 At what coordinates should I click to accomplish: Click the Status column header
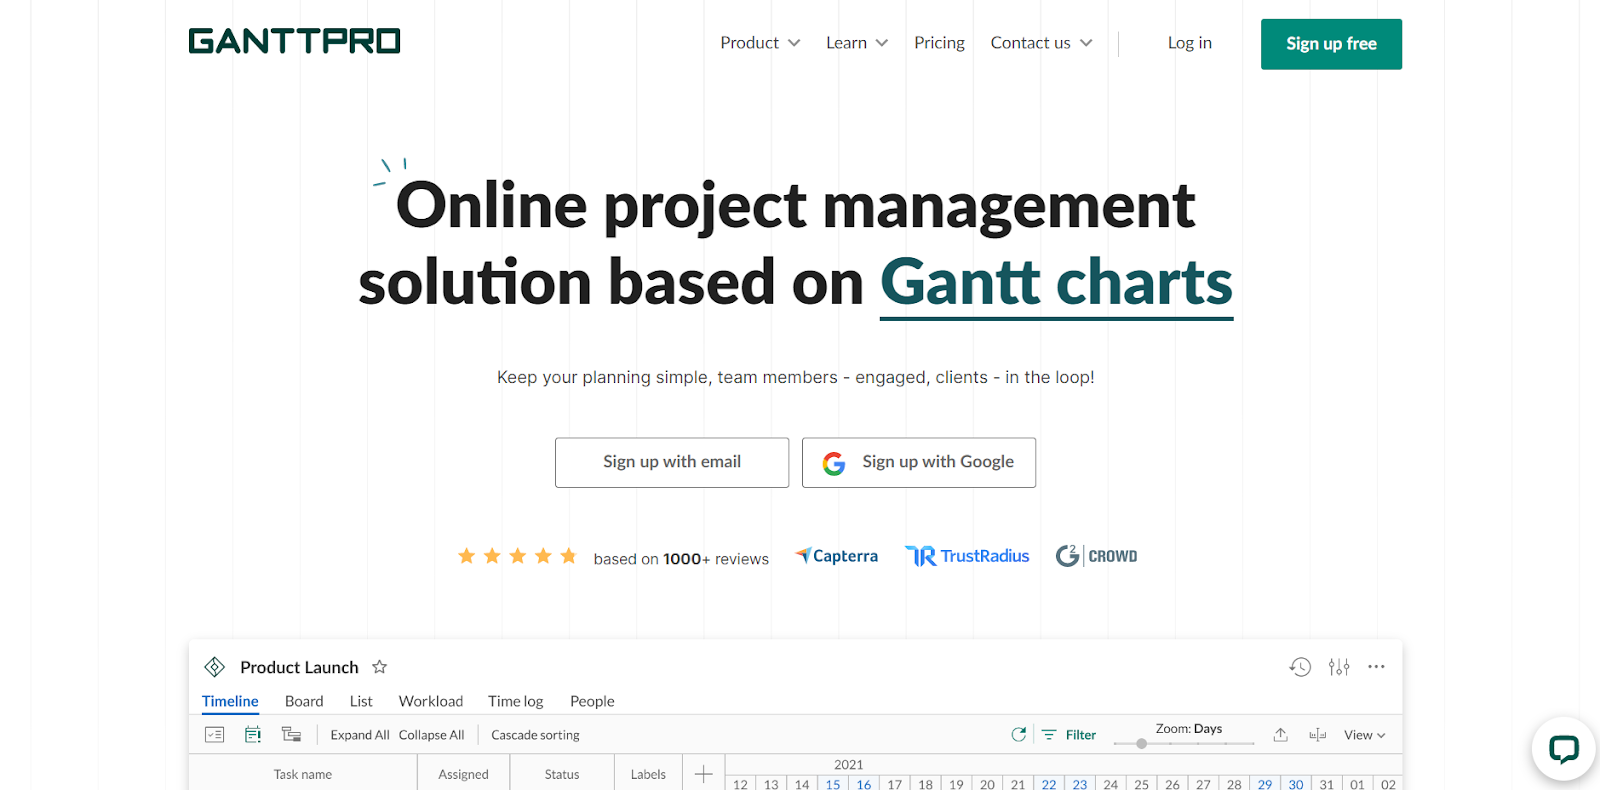pyautogui.click(x=562, y=774)
